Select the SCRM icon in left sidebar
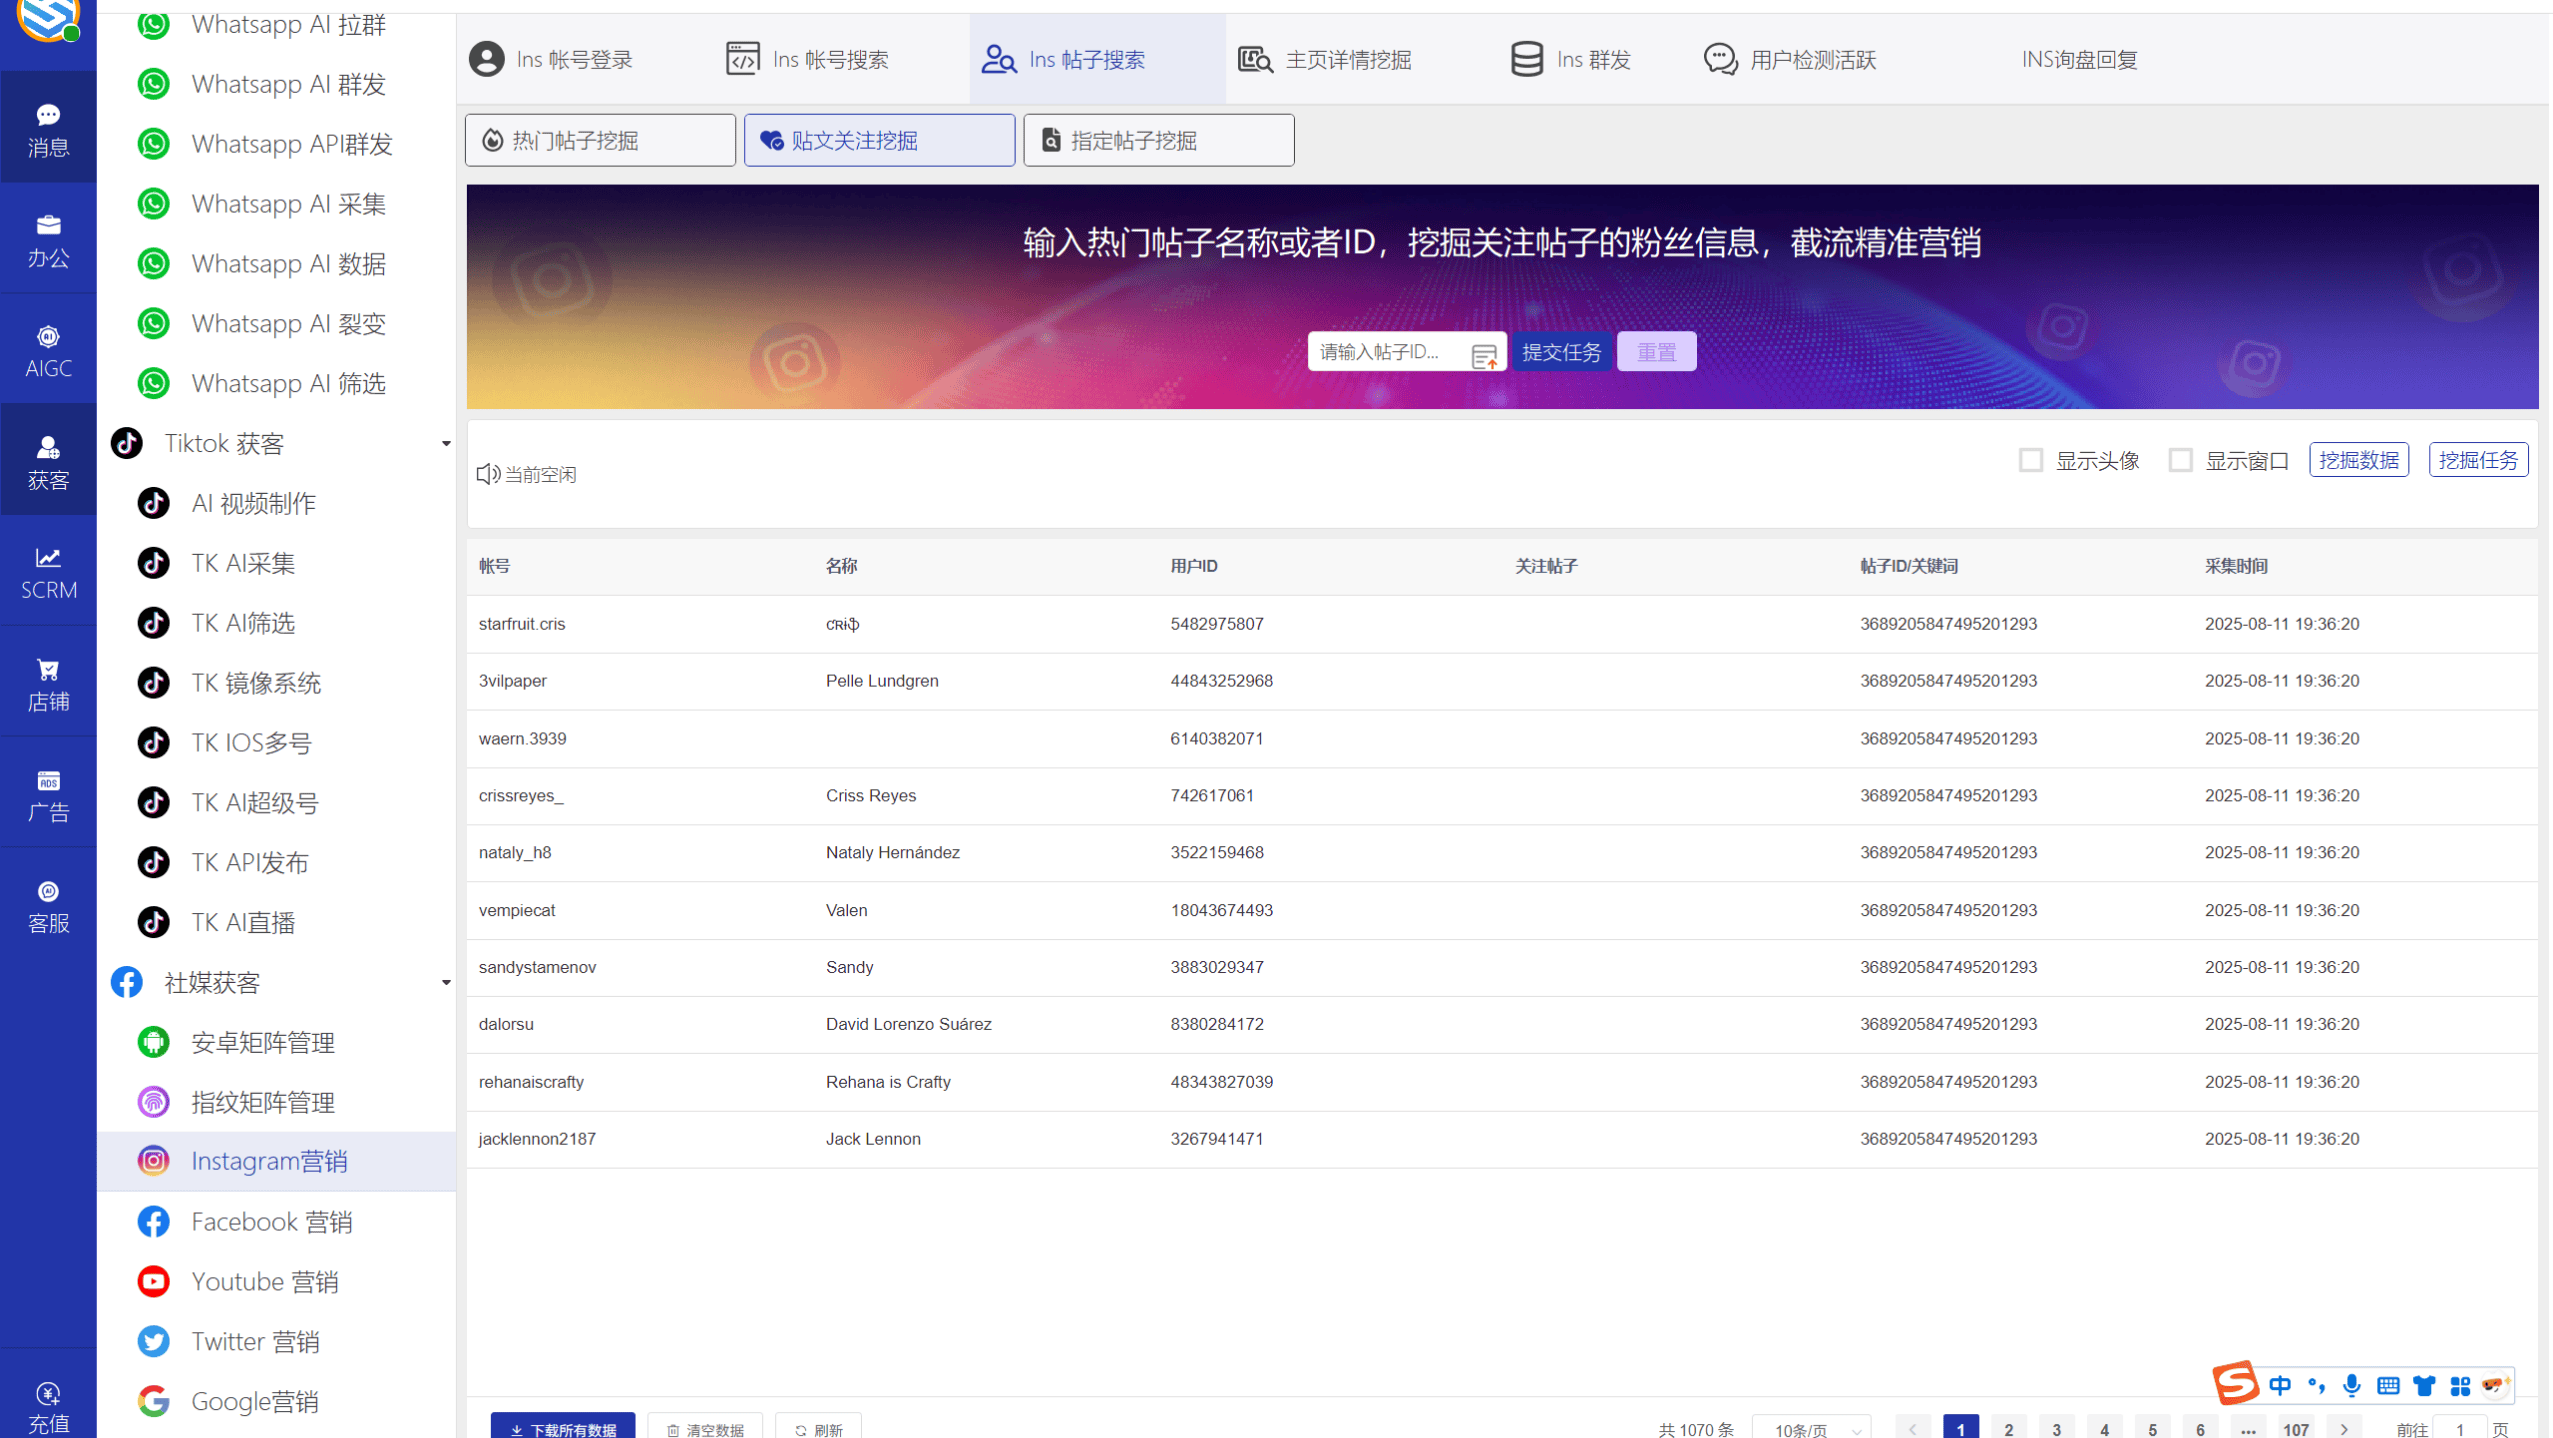Viewport: 2553px width, 1438px height. (47, 571)
